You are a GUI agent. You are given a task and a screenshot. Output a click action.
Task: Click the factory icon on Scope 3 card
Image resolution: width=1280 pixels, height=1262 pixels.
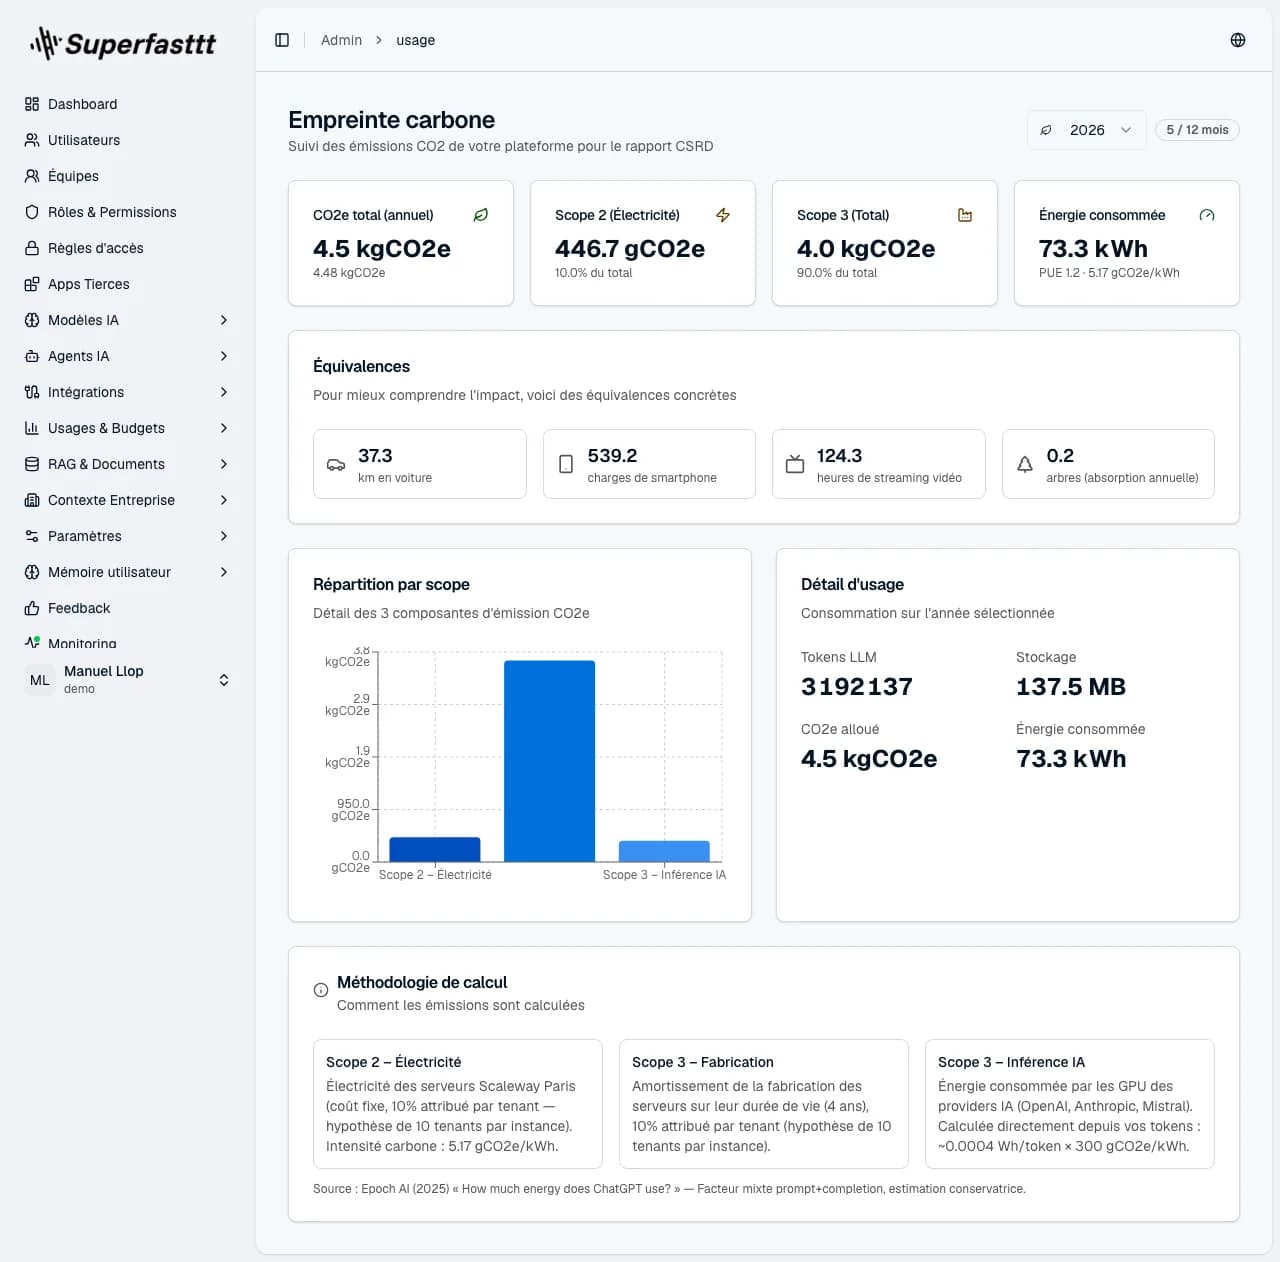[965, 215]
